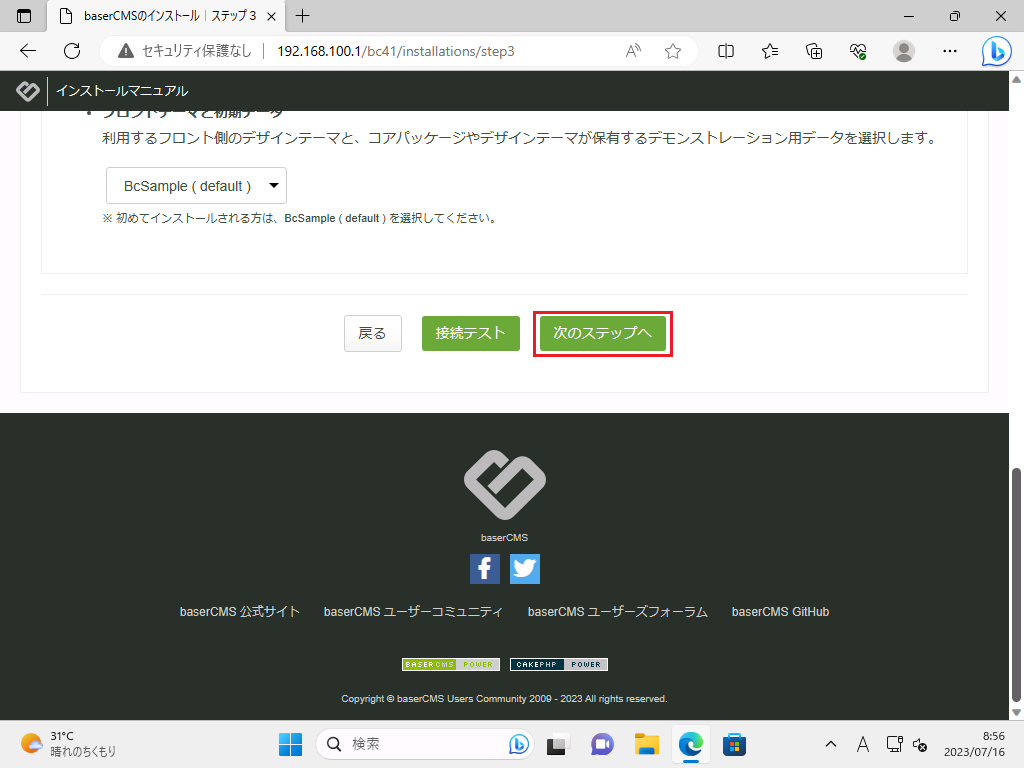The image size is (1024, 768).
Task: Click the 次のステップへ button
Action: tap(602, 333)
